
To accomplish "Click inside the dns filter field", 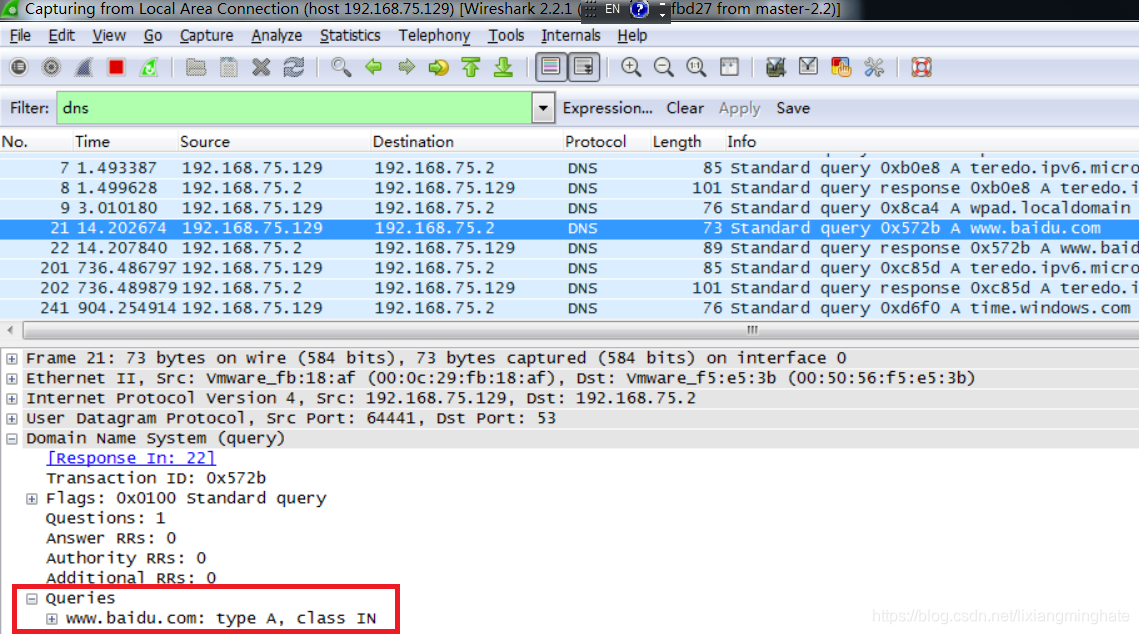I will [x=294, y=108].
